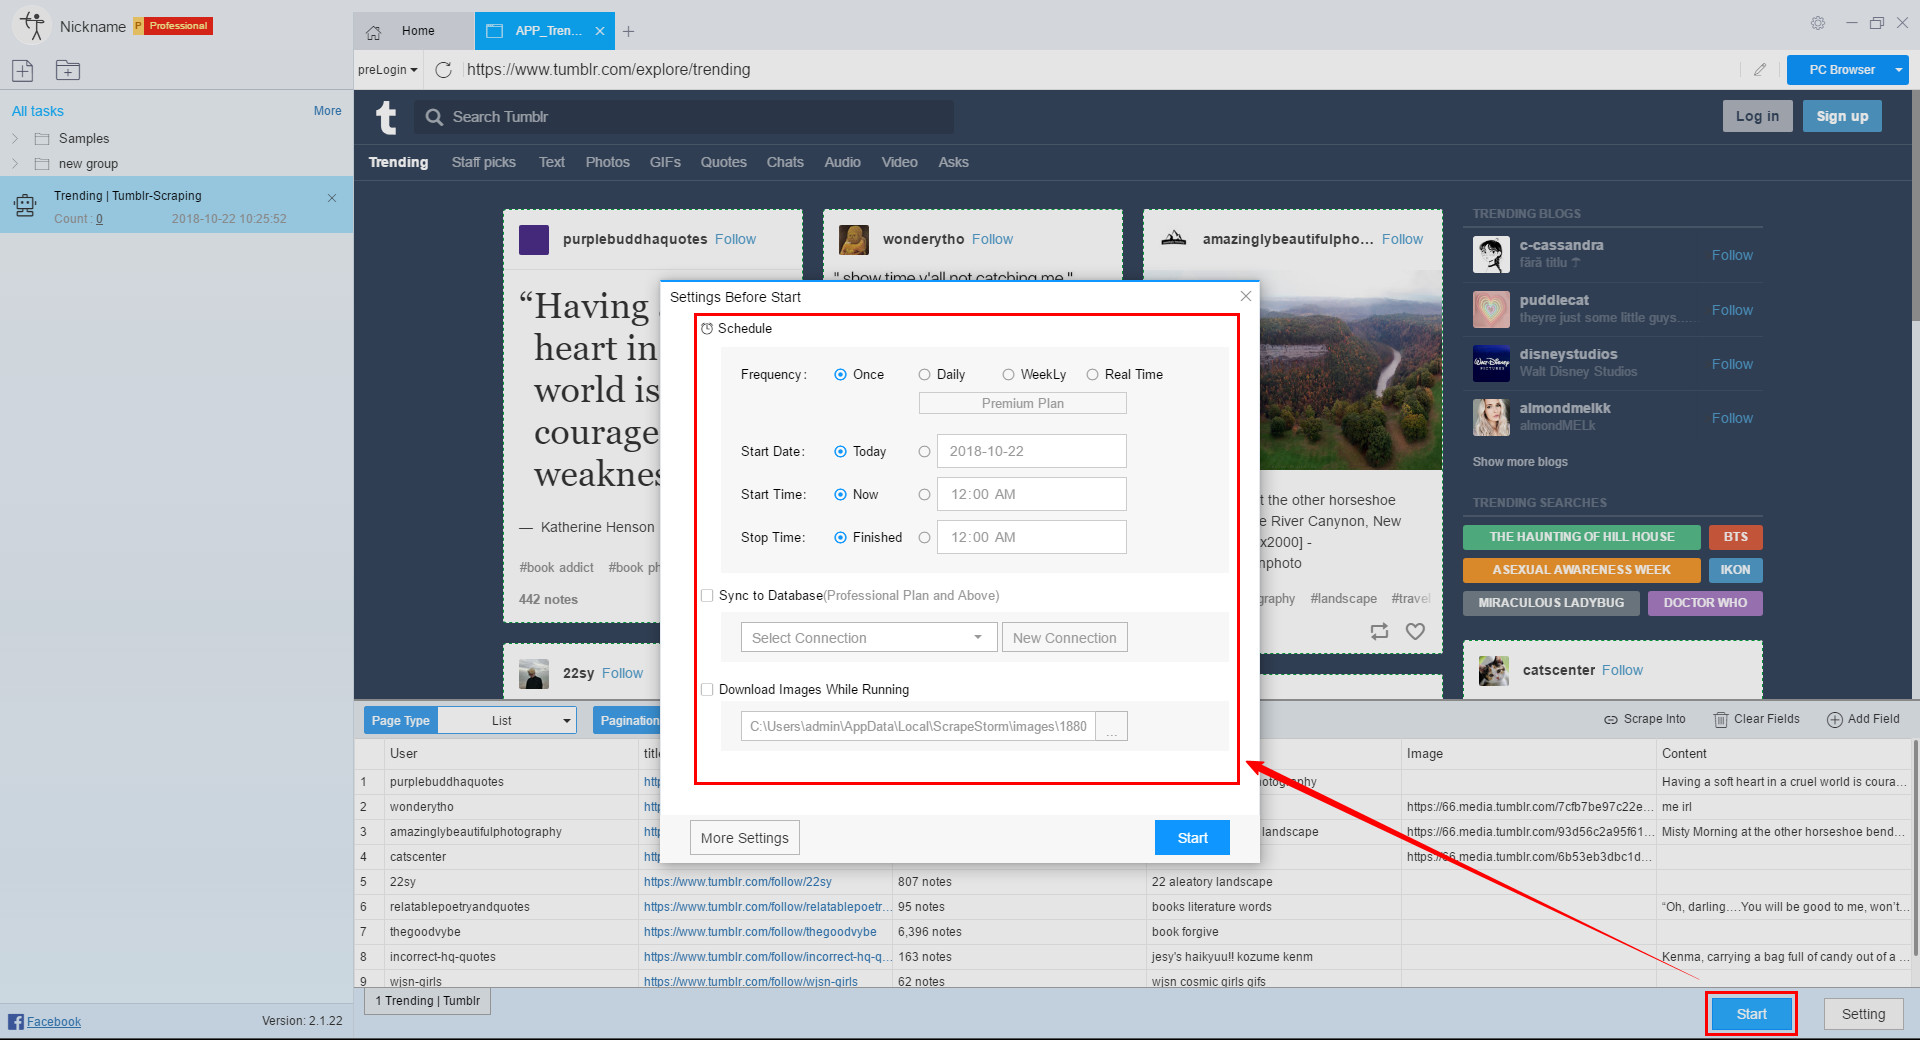1920x1040 pixels.
Task: Switch to Staff picks tab
Action: 483,162
